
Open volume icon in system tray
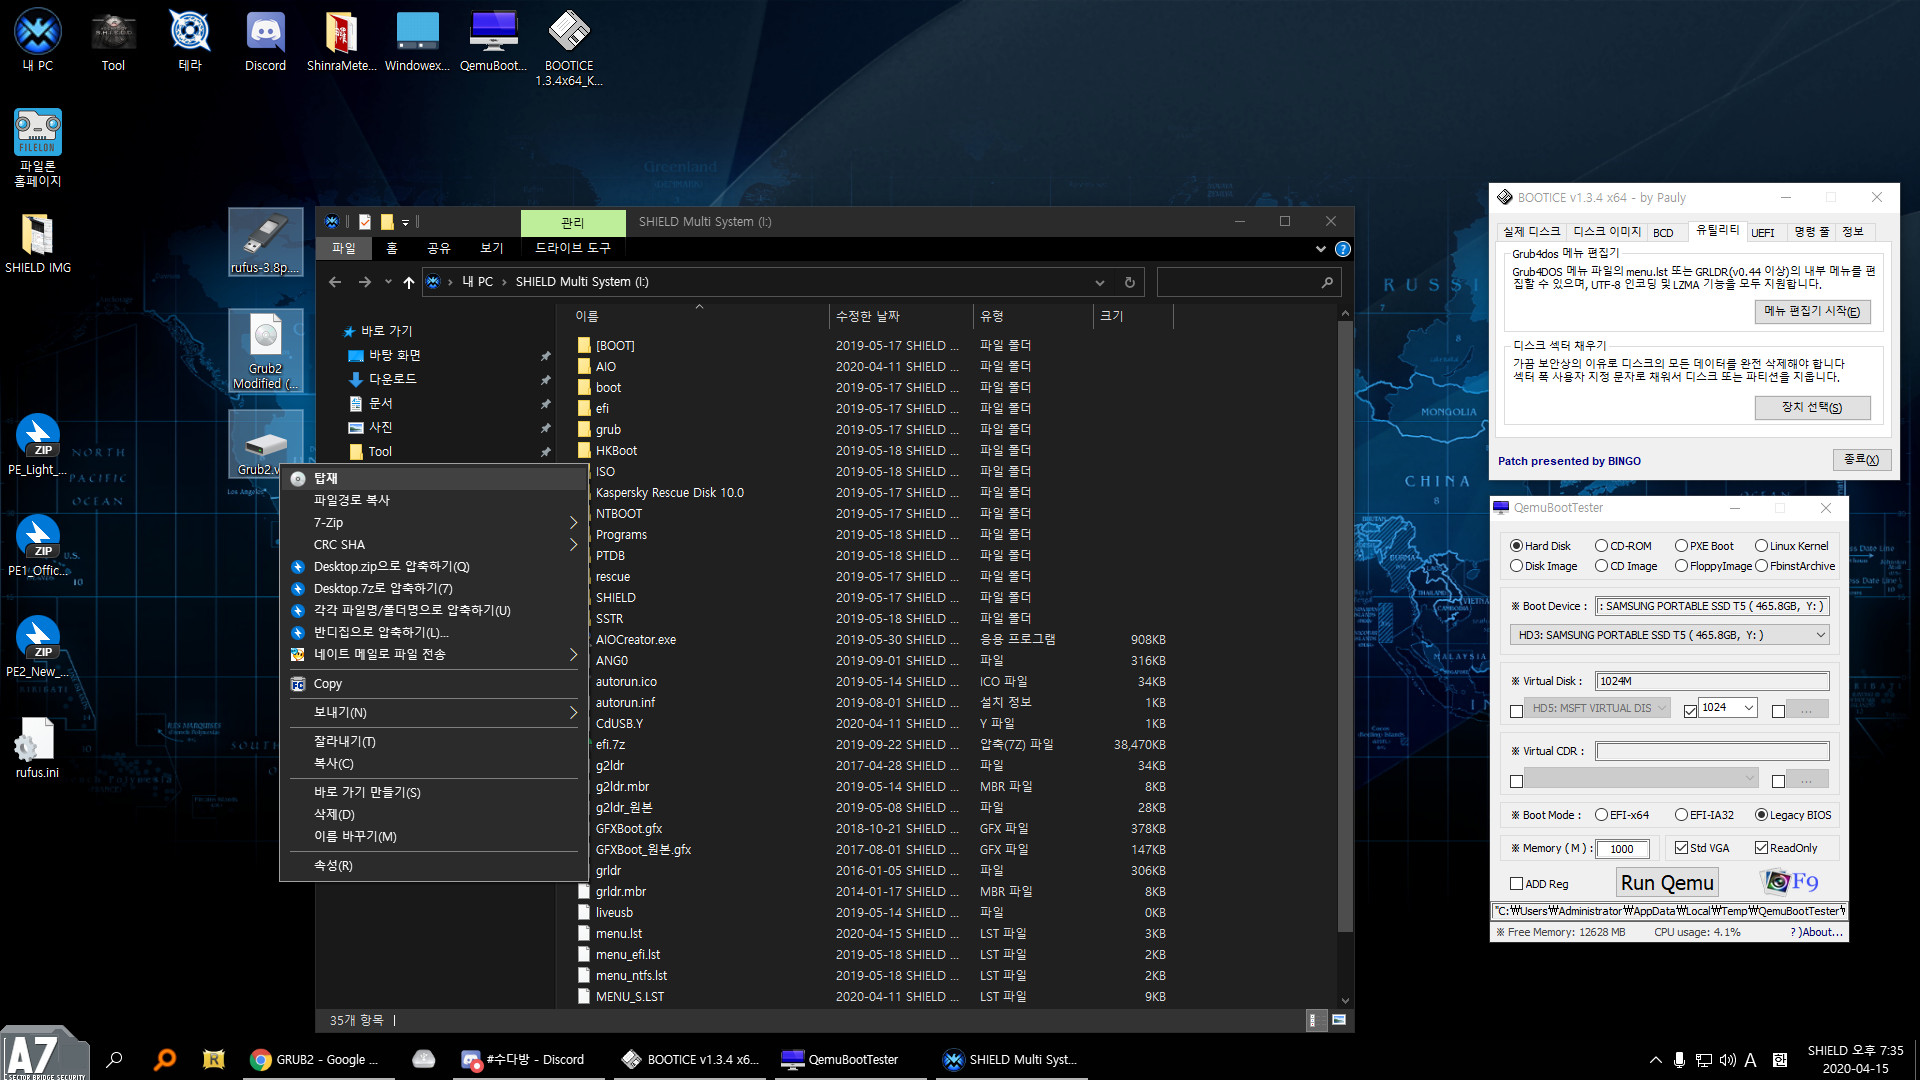[x=1727, y=1060]
